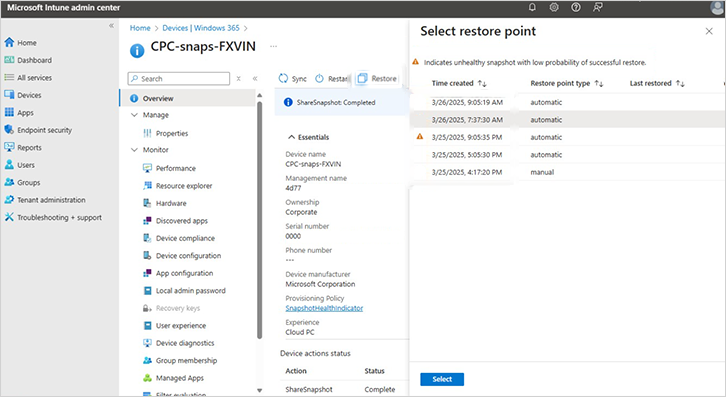Image resolution: width=726 pixels, height=397 pixels.
Task: Open the Group membership icon item
Action: (x=147, y=360)
